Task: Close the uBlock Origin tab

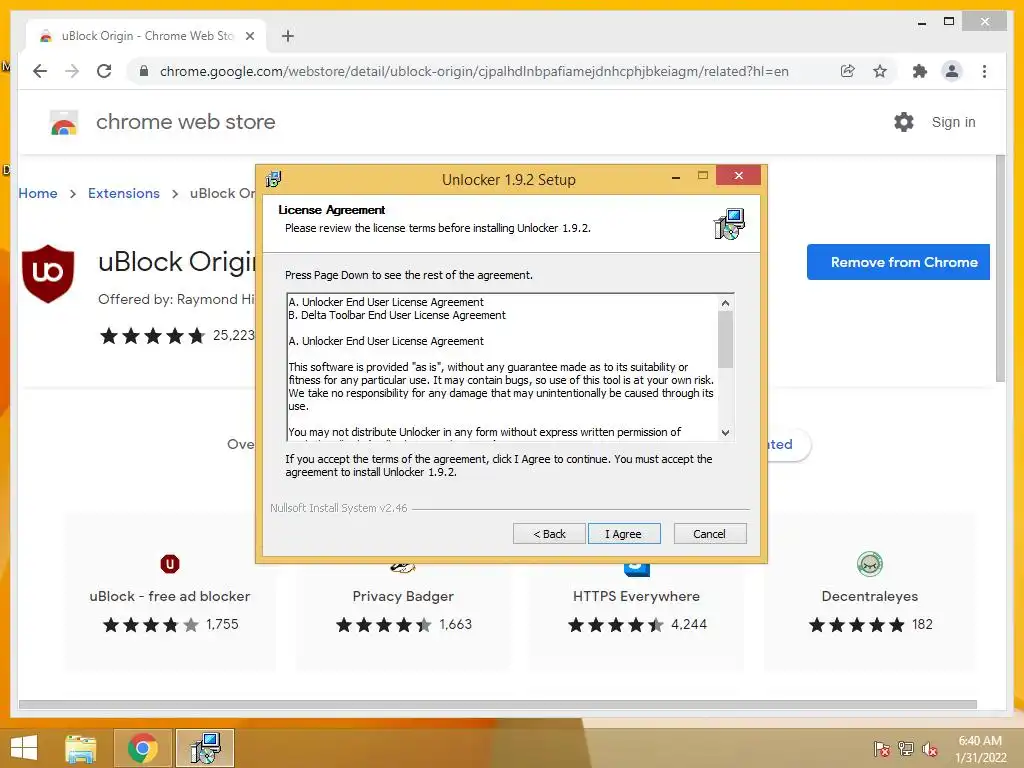Action: [249, 36]
